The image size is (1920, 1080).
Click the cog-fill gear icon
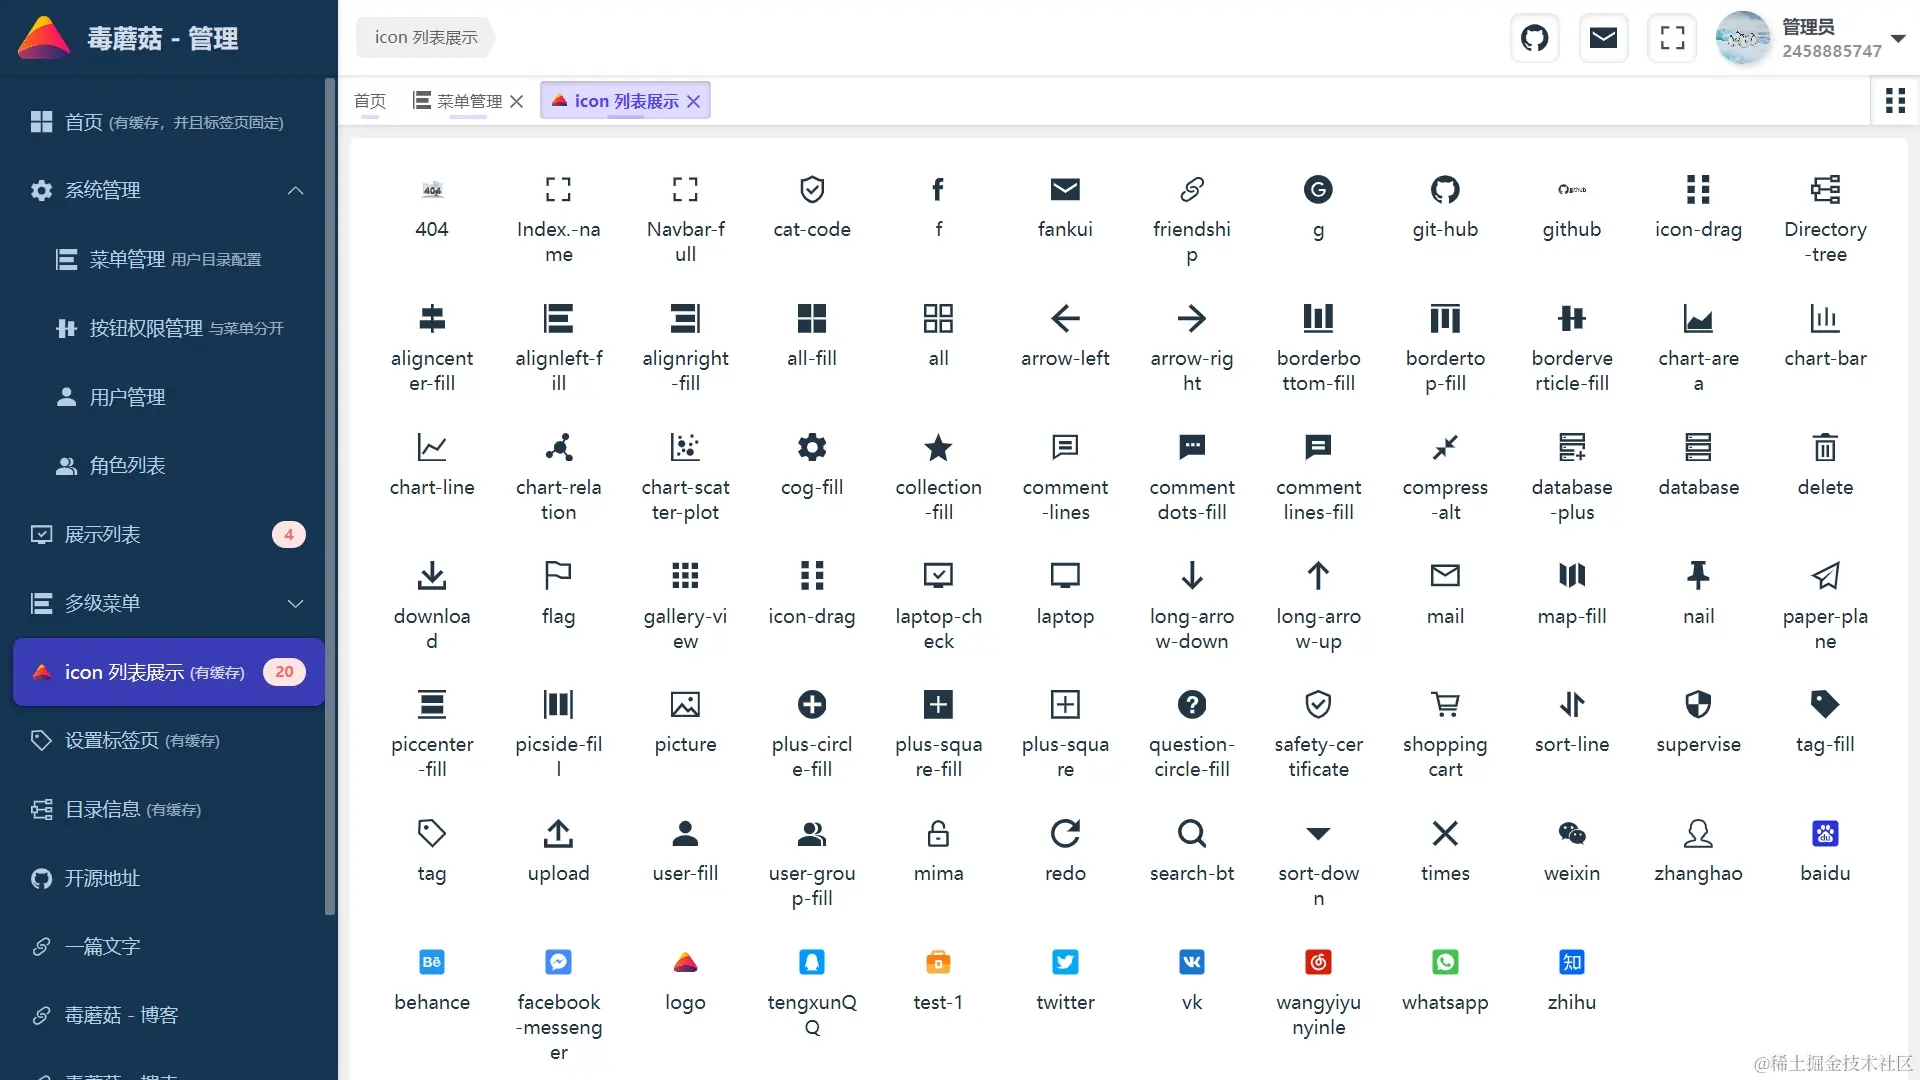click(812, 447)
